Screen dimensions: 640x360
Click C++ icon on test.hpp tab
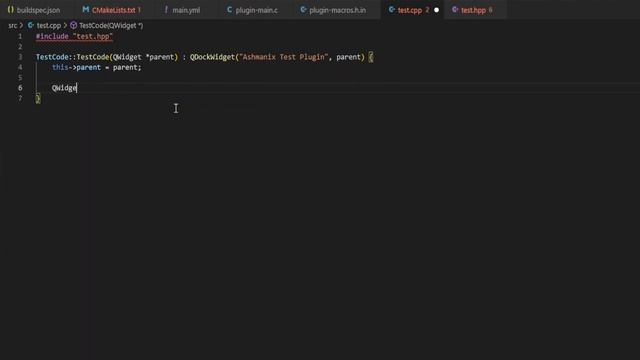[455, 9]
